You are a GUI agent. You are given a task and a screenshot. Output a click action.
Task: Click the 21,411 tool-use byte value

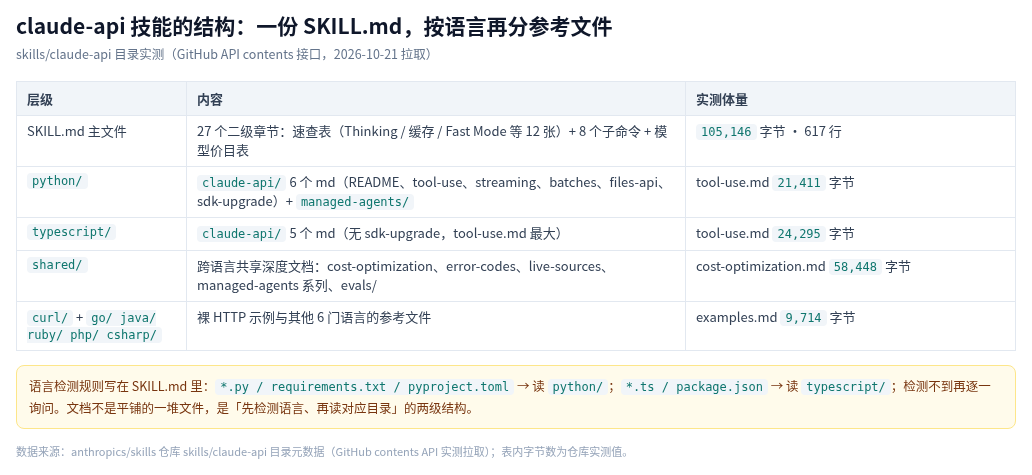click(x=799, y=183)
